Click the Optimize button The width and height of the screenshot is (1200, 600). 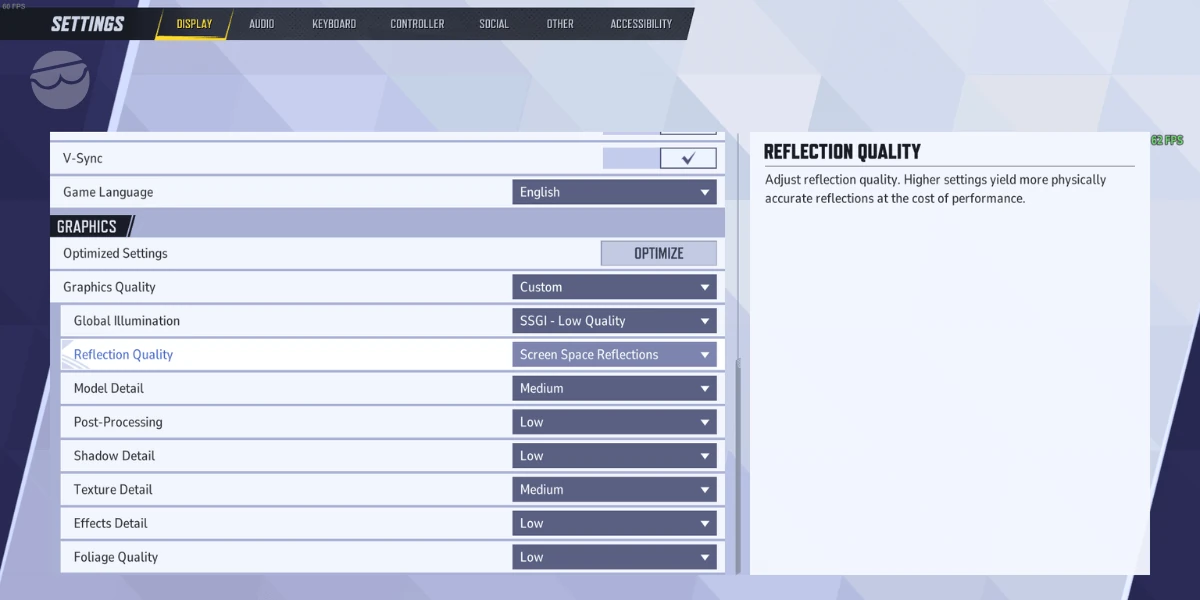coord(659,254)
